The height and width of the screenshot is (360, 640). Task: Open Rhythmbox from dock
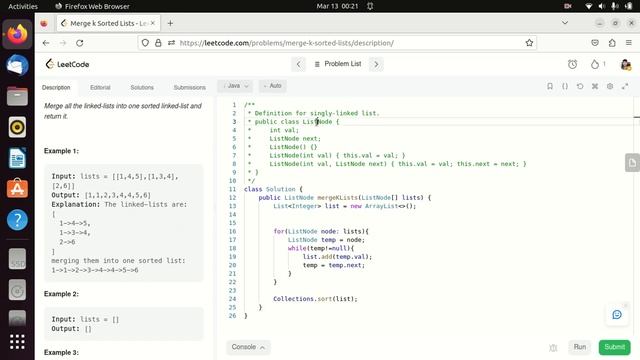point(17,127)
